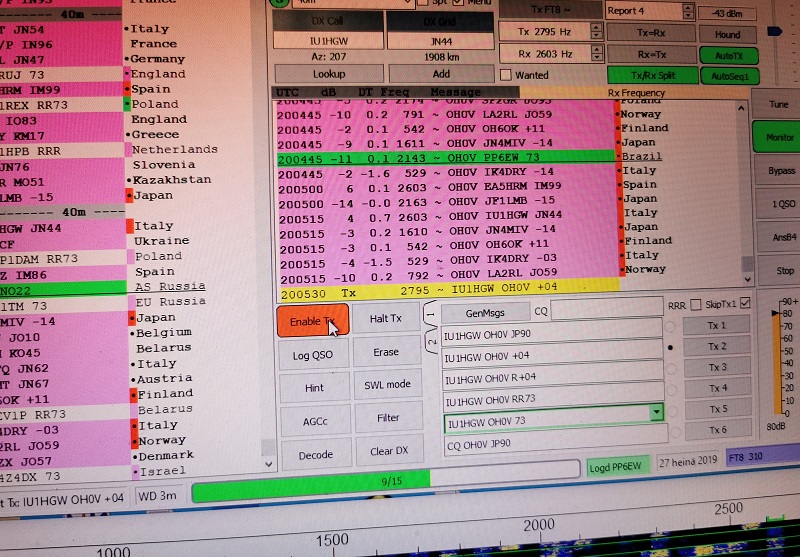Click the IU1HGW OH0V JP90 message field
Screen dimensions: 800x557
point(552,335)
